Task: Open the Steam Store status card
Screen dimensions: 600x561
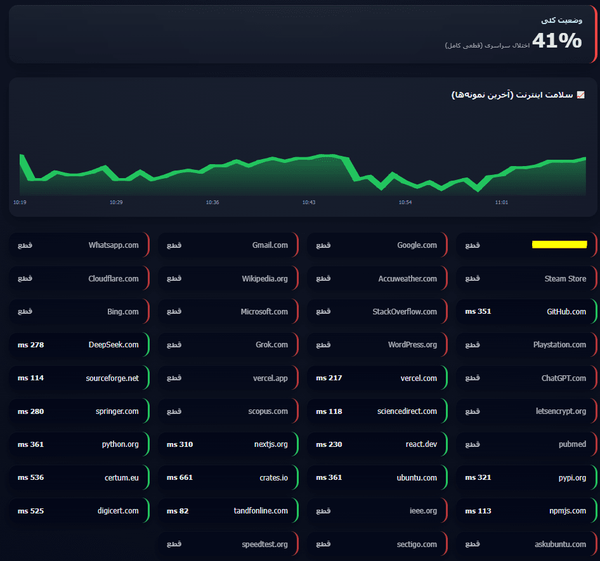Action: tap(527, 279)
